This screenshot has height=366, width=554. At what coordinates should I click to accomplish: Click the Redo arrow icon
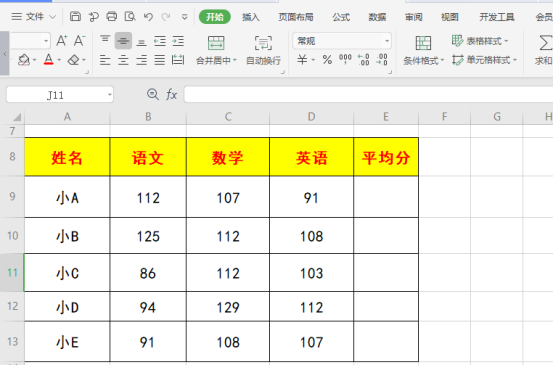tap(166, 17)
